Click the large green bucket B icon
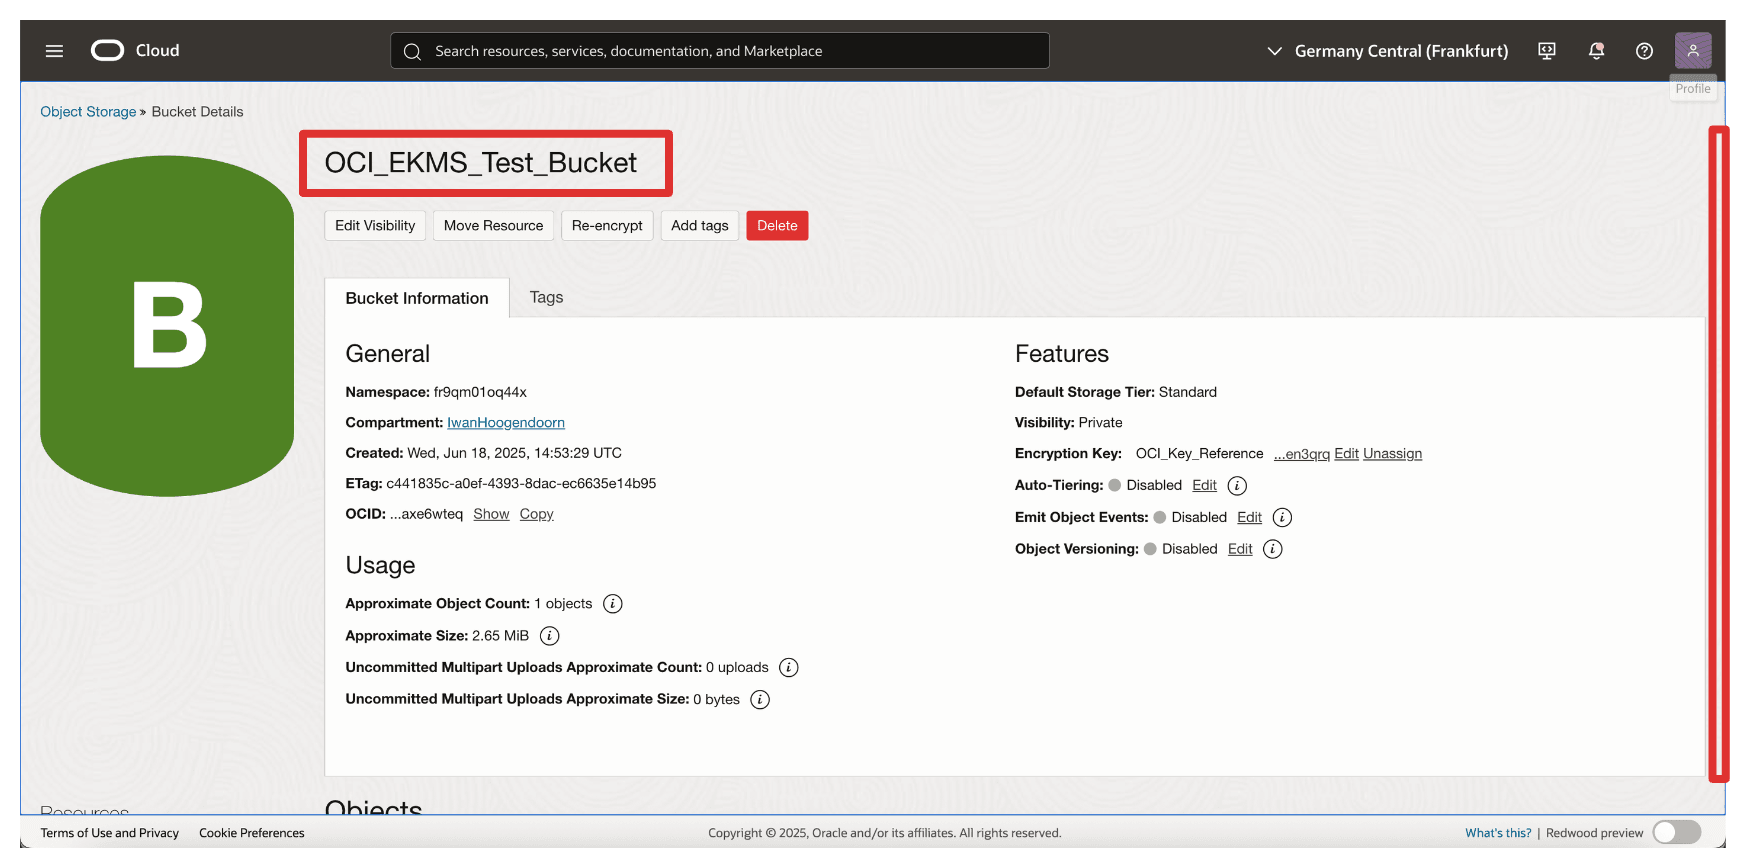 [x=167, y=326]
